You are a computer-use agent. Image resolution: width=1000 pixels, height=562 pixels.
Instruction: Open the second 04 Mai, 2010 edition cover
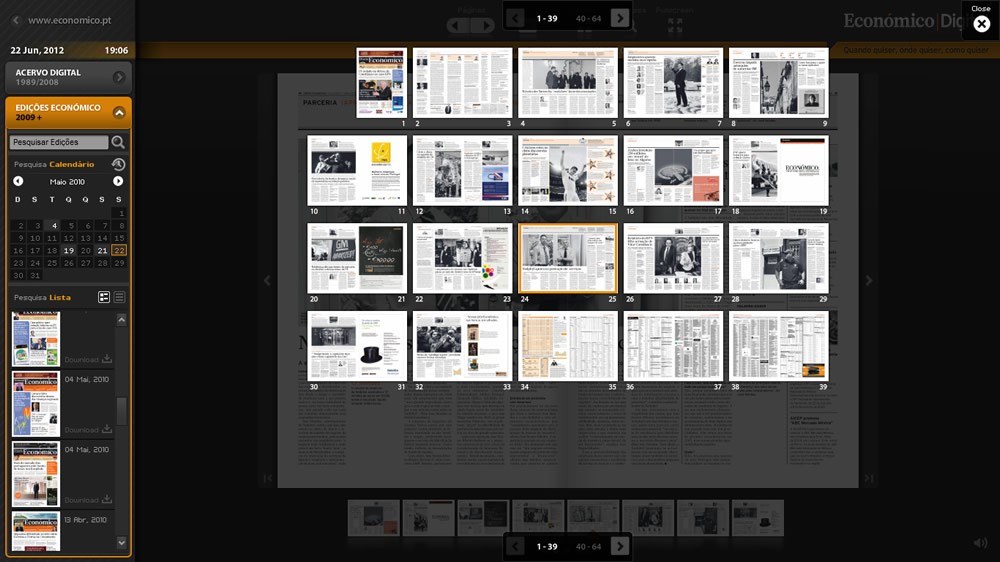tap(36, 474)
